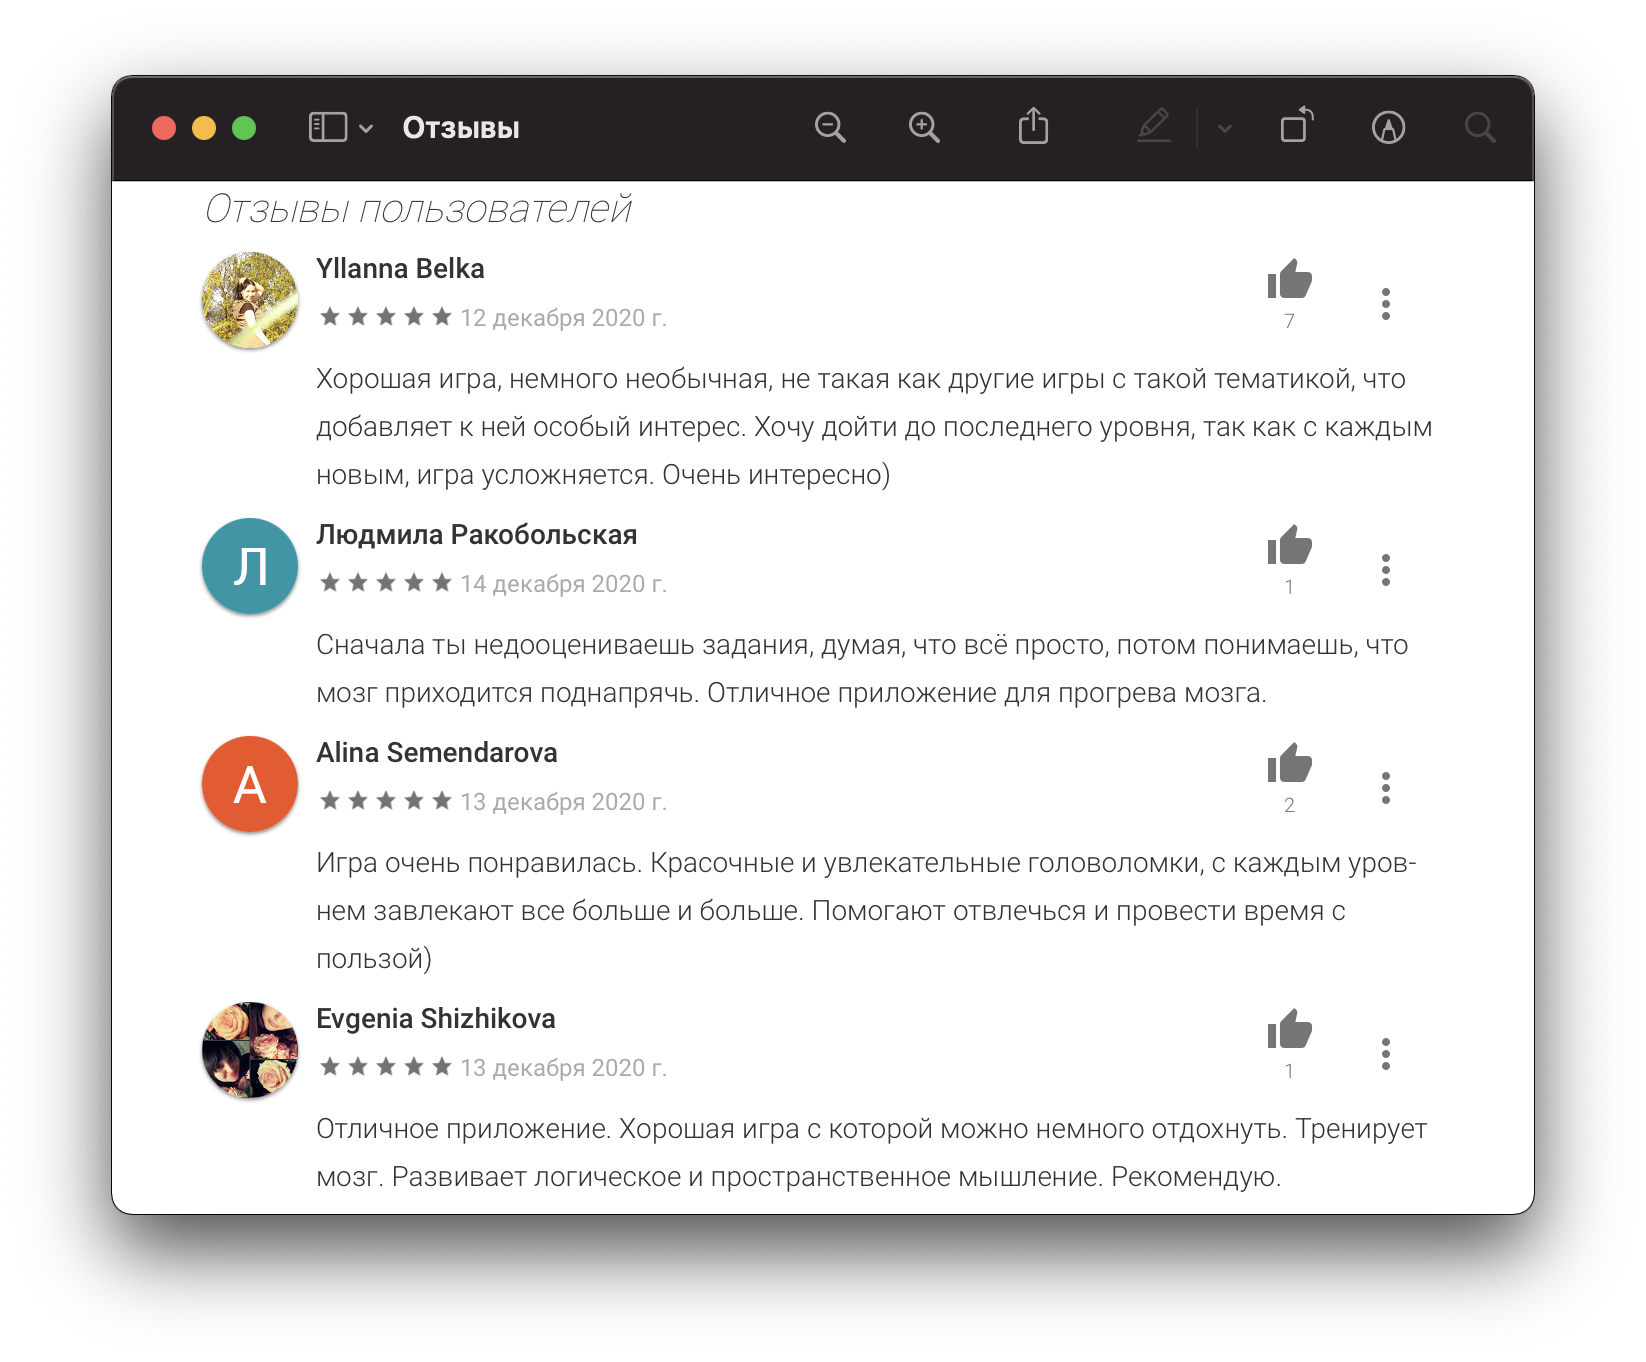Viewport: 1646px width, 1362px height.
Task: Click Yllanna Belka's profile photo avatar
Action: 250,300
